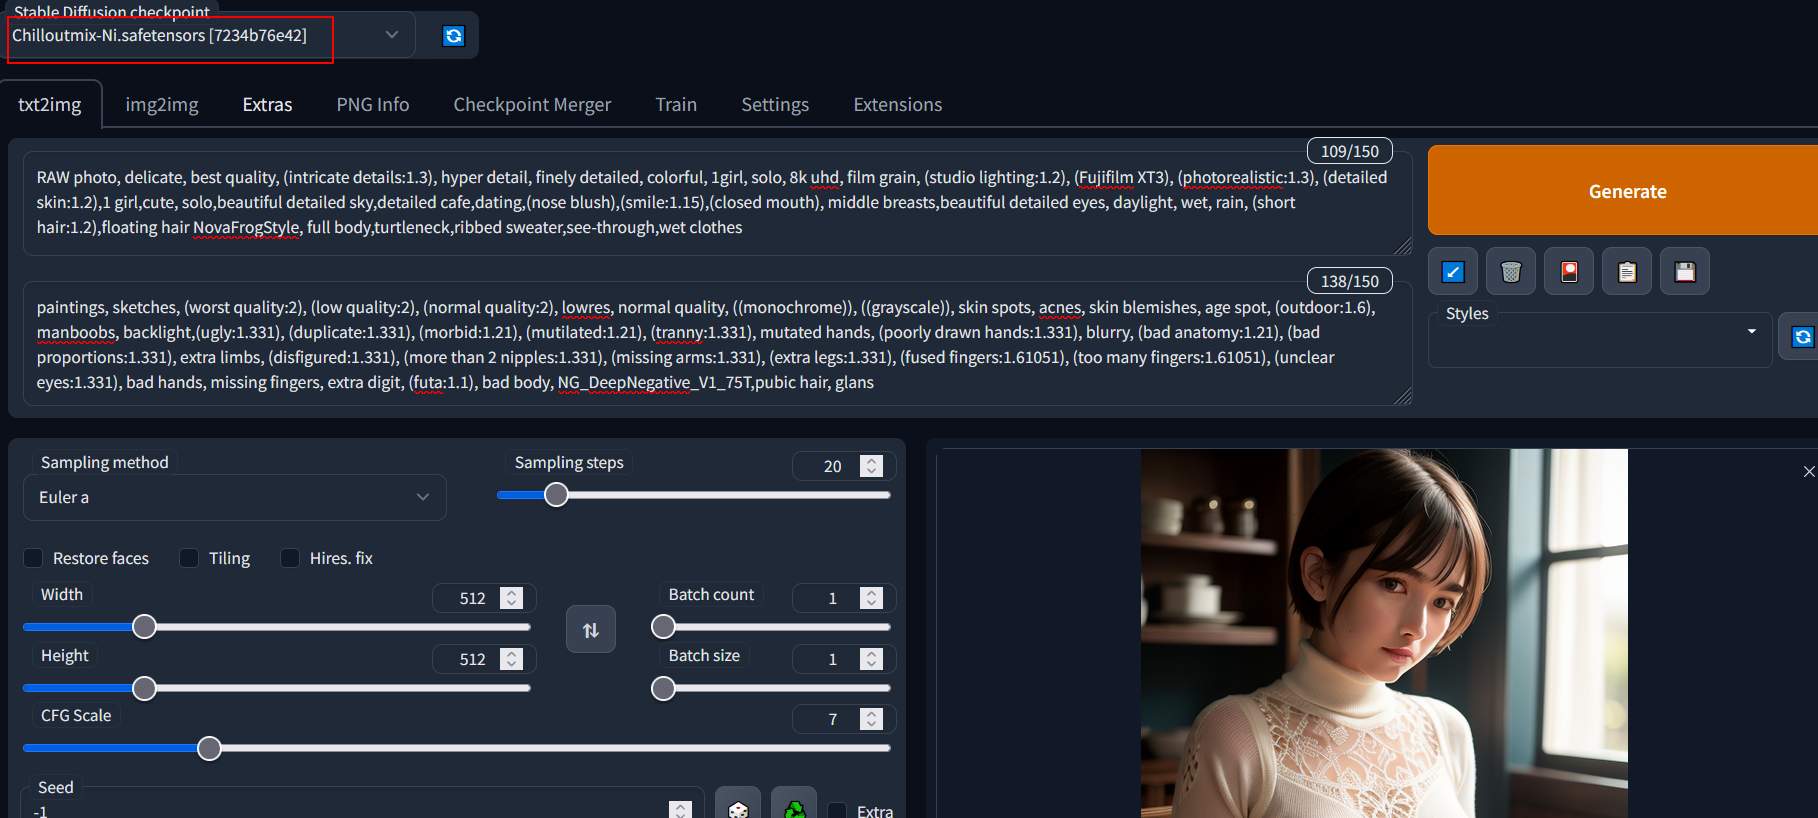Open the Checkpoint Merger tab

(x=532, y=104)
